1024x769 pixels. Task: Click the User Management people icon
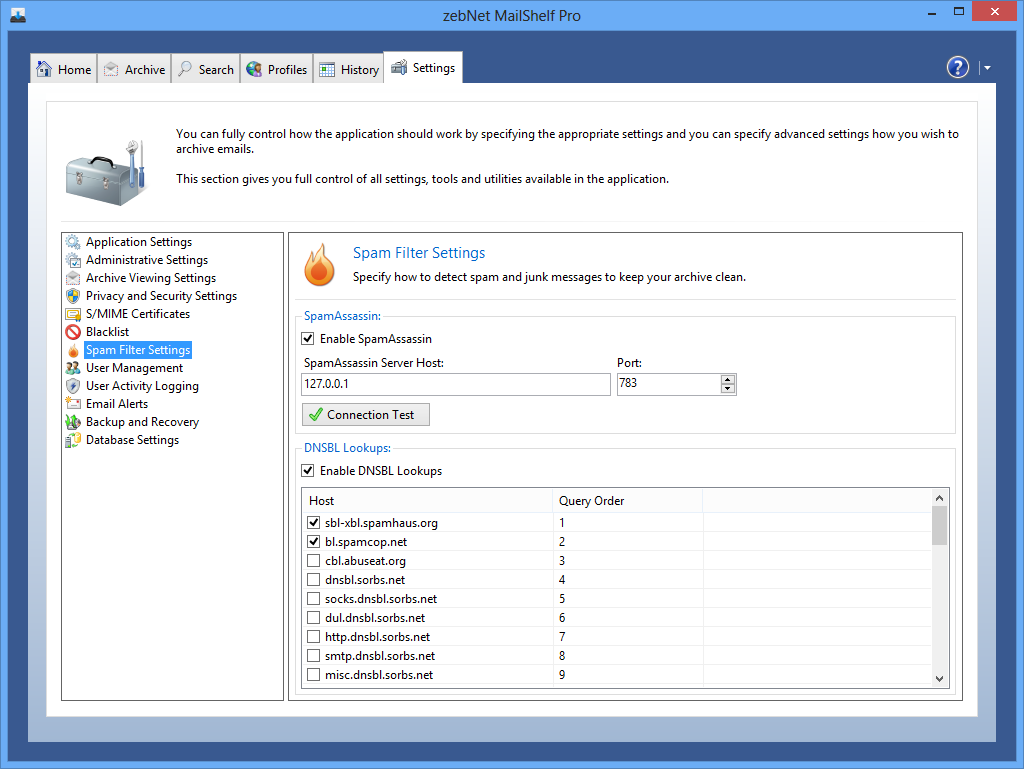(72, 368)
